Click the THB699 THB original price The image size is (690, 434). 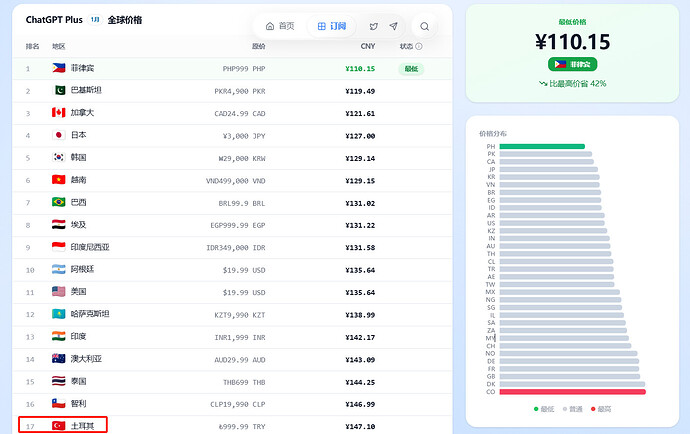pos(244,383)
